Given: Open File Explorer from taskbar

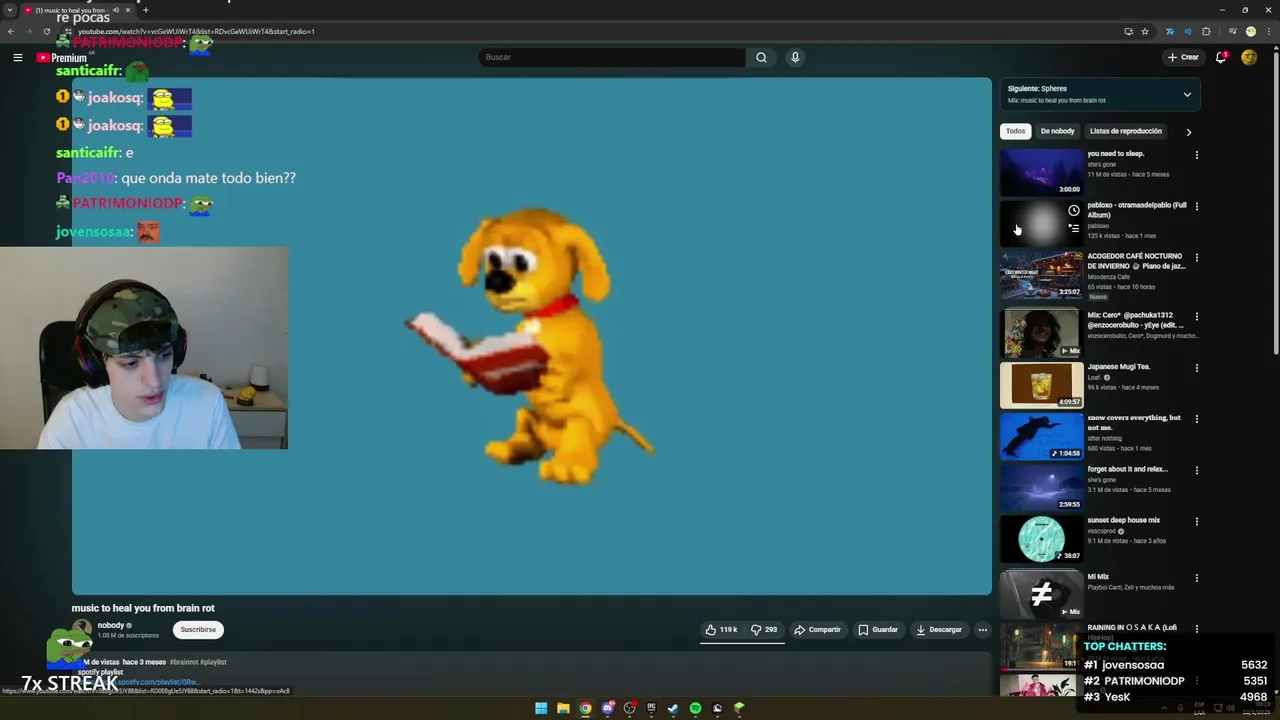Looking at the screenshot, I should [563, 708].
